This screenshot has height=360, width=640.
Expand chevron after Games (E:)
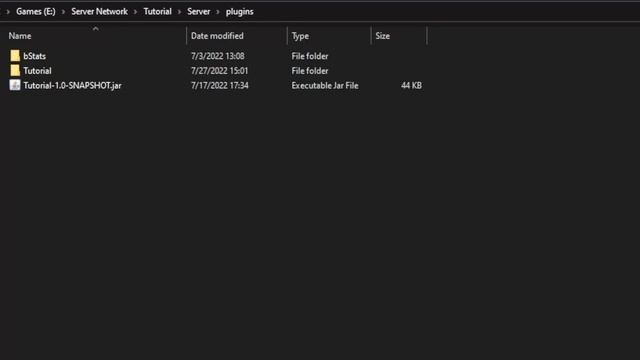63,12
